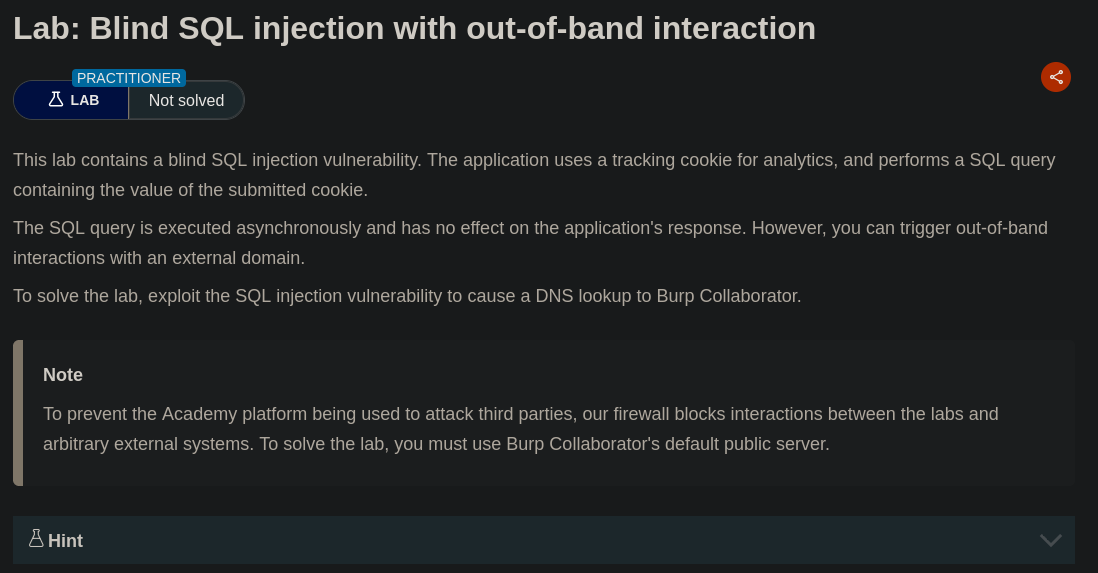Screen dimensions: 1098x573
Task: Click the sentence starting 'To solve the lab, exploit'
Action: click(x=407, y=296)
